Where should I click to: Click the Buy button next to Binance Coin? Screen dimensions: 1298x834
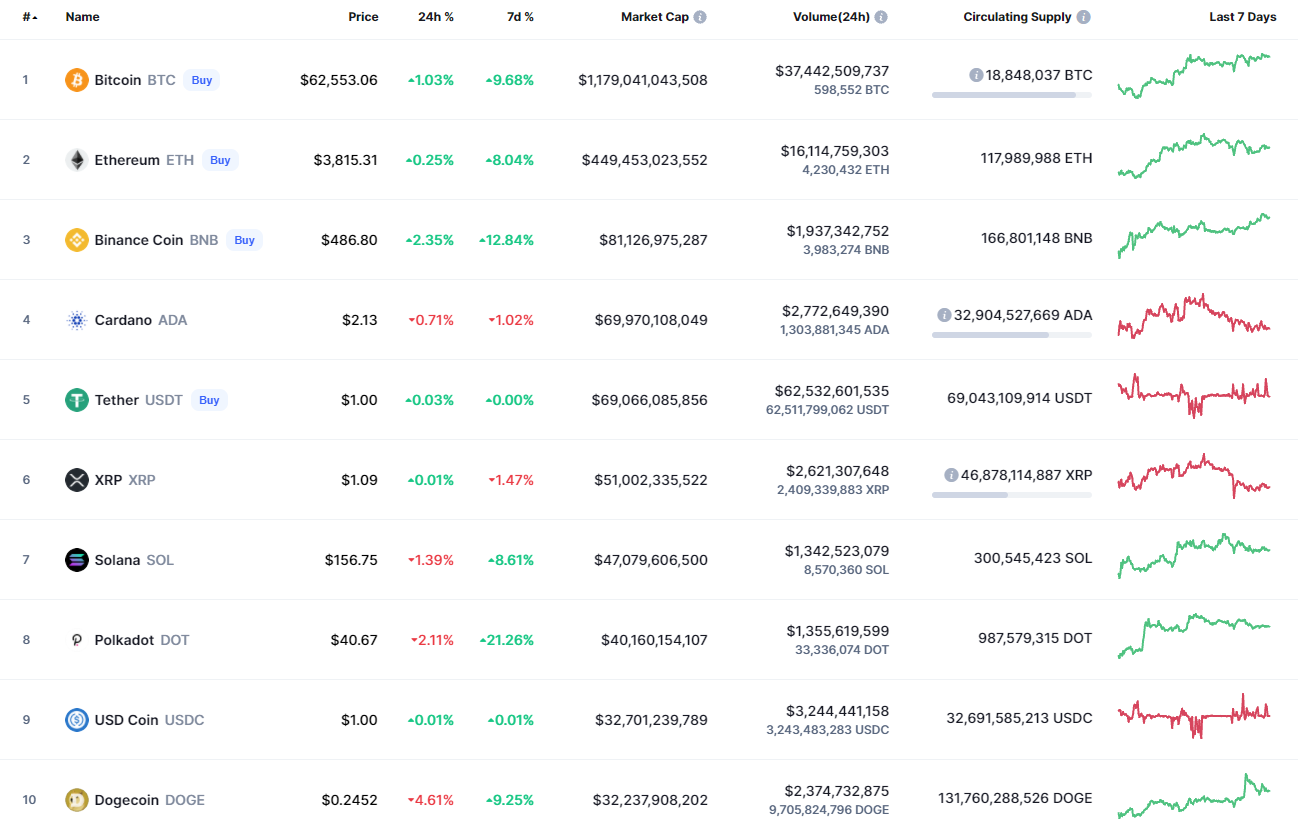pos(244,240)
